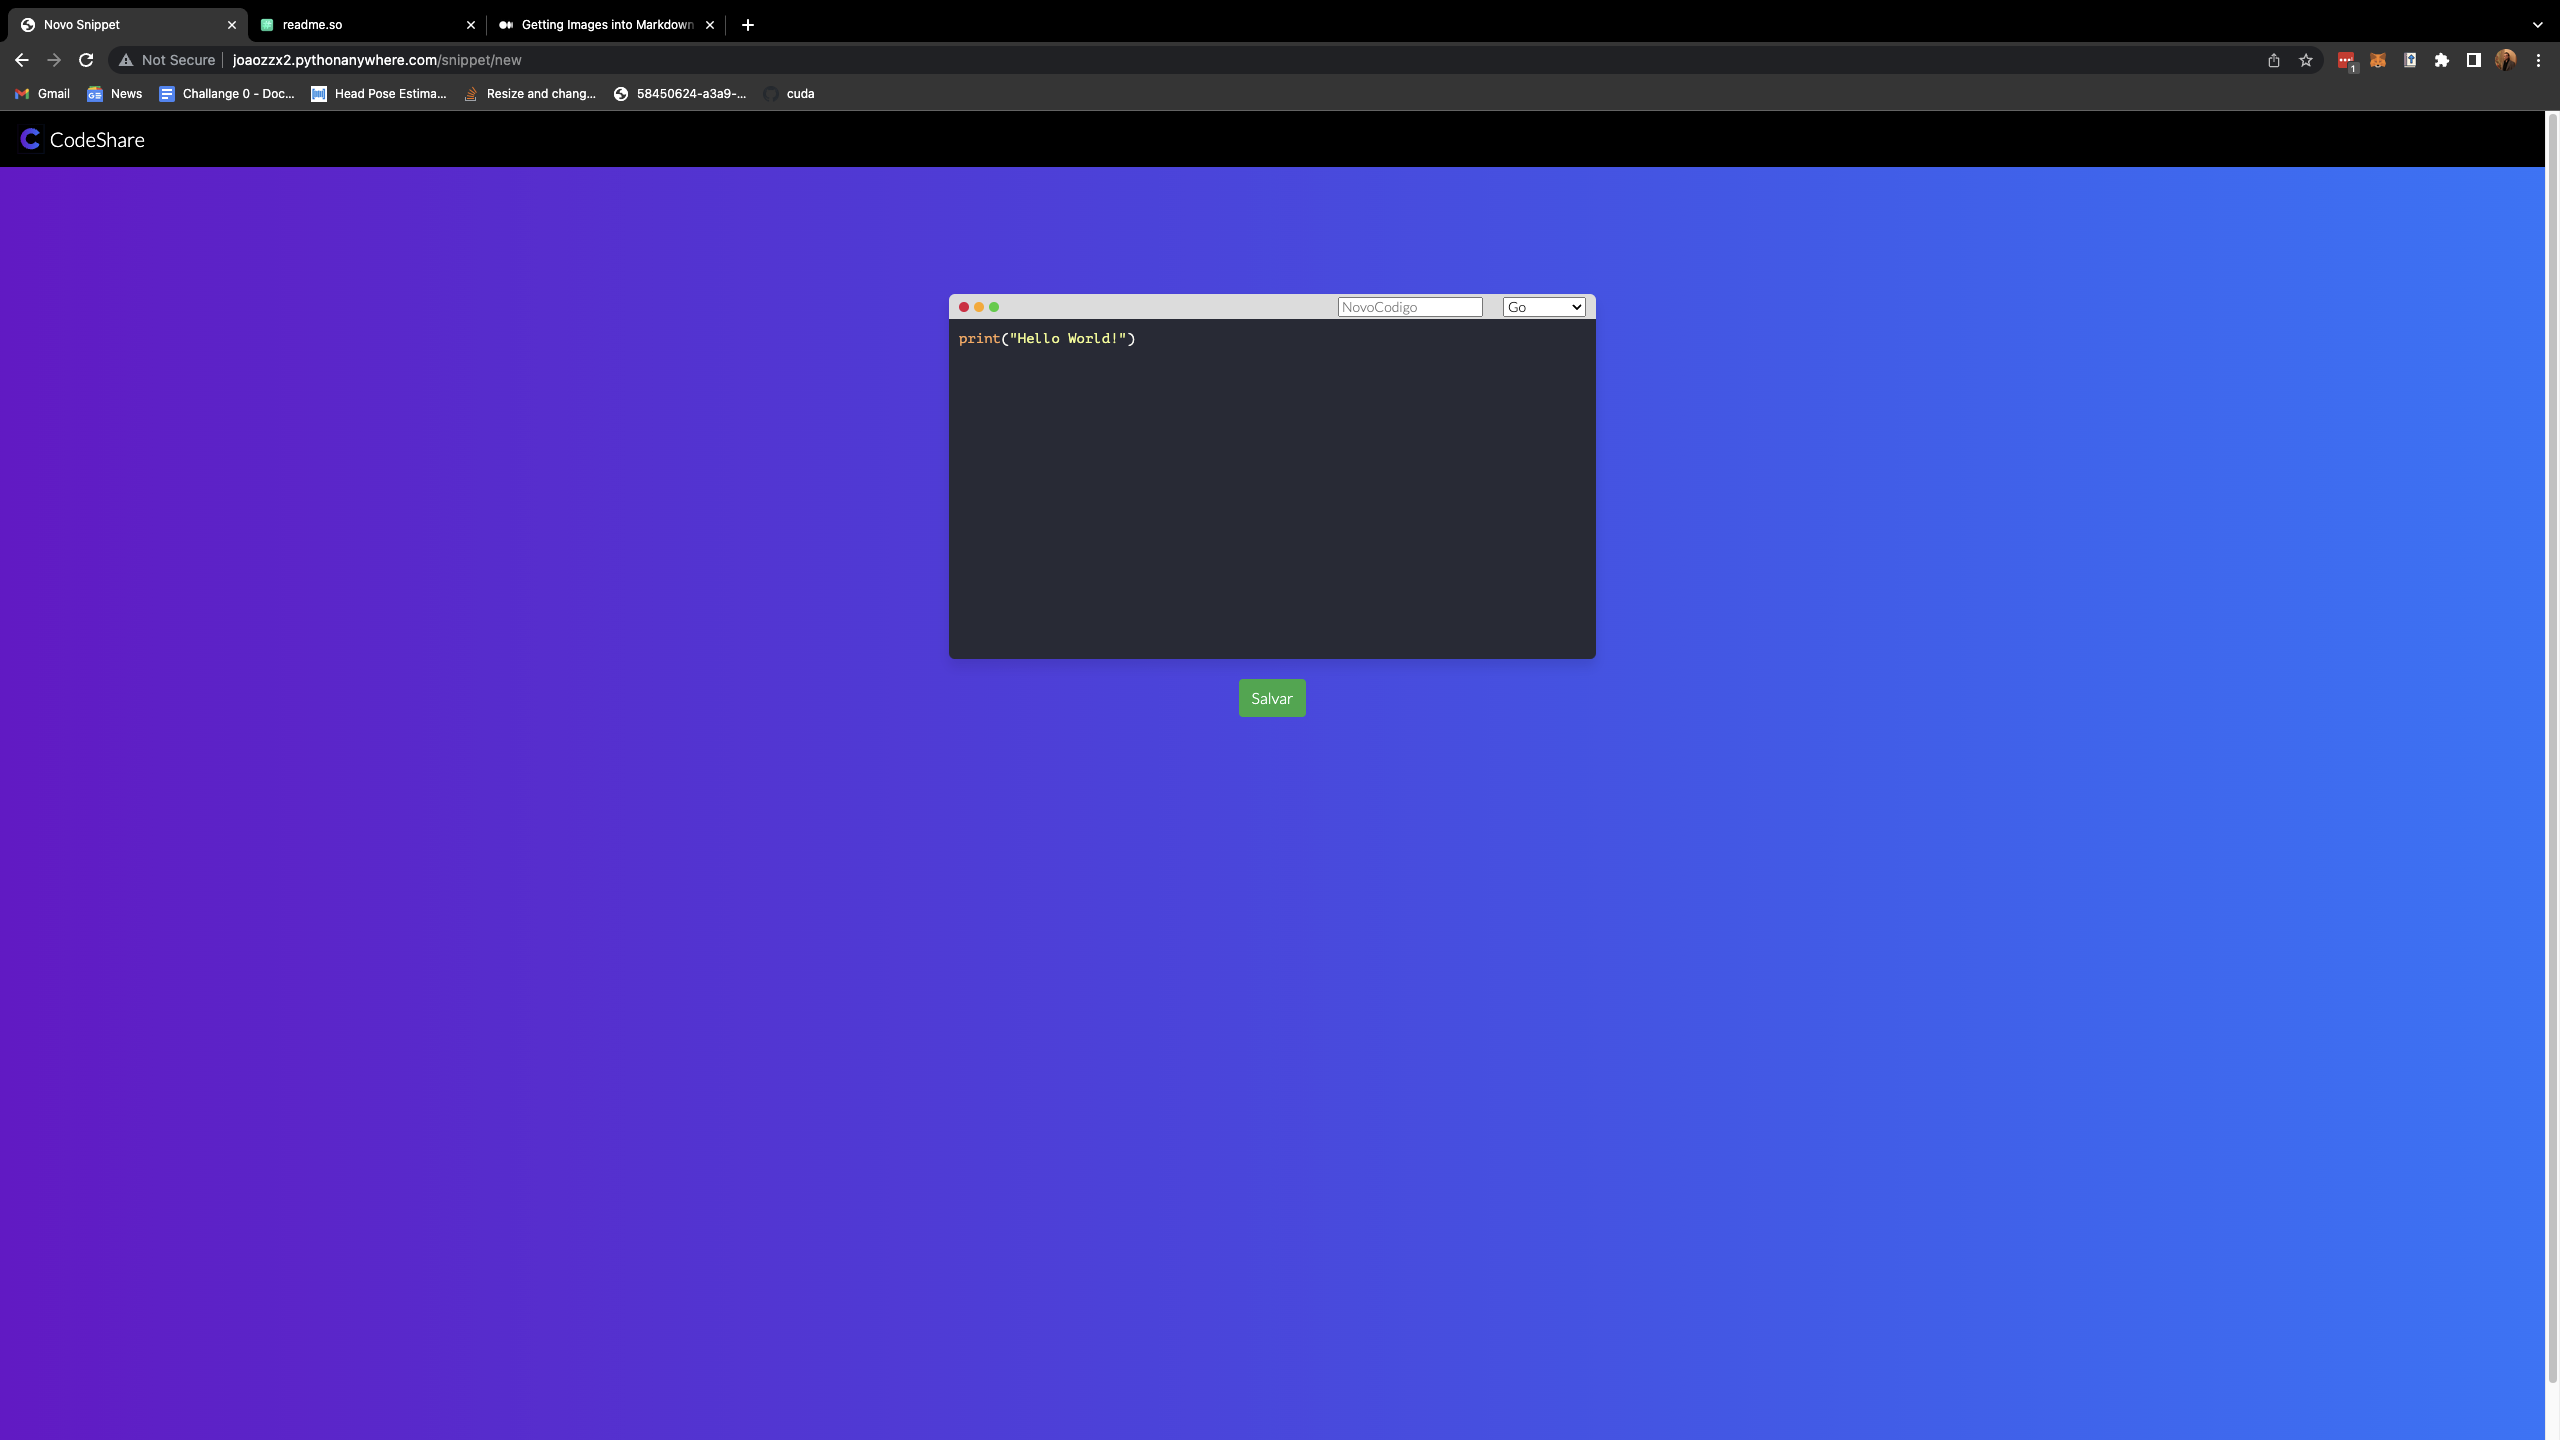Go back to the previous page

[22, 60]
